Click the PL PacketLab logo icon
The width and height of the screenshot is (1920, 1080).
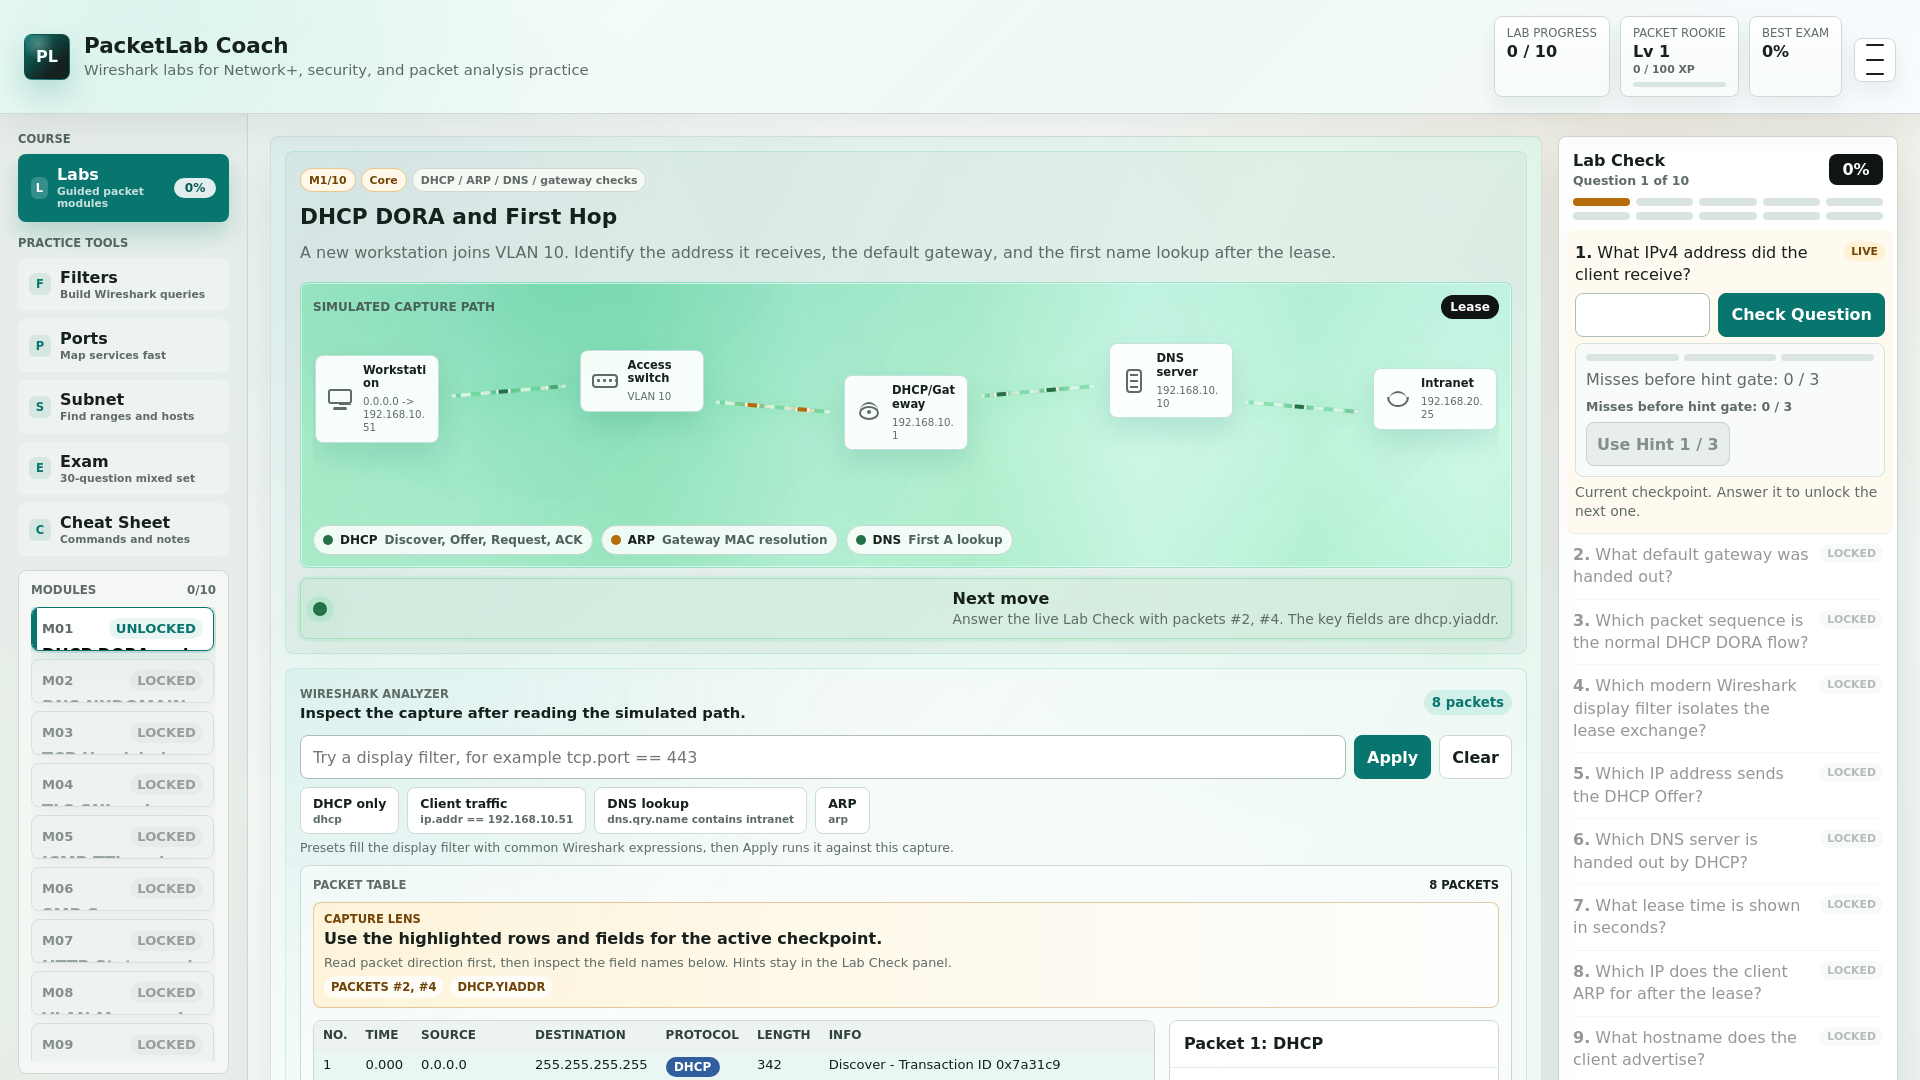pyautogui.click(x=47, y=57)
